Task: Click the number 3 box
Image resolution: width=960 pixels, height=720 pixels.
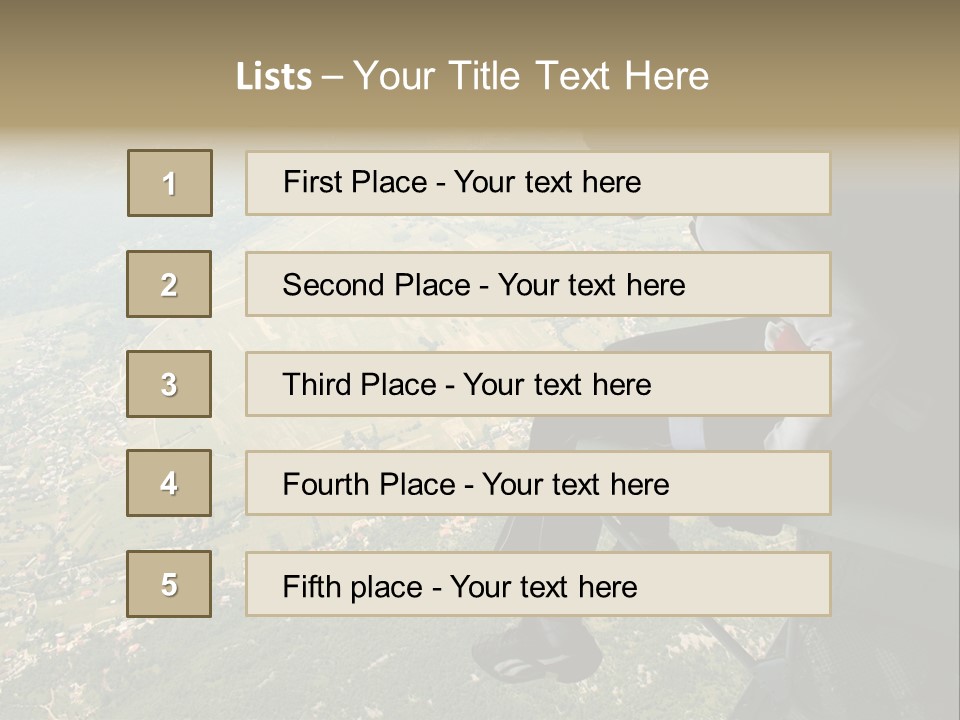Action: pyautogui.click(x=169, y=384)
